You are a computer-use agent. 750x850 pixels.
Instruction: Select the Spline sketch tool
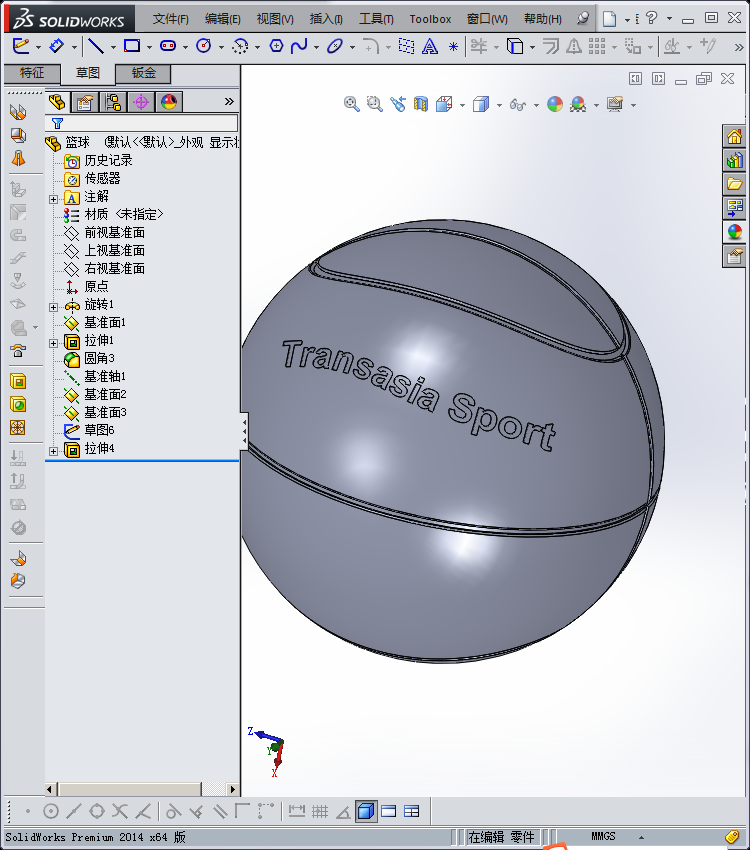click(x=299, y=46)
